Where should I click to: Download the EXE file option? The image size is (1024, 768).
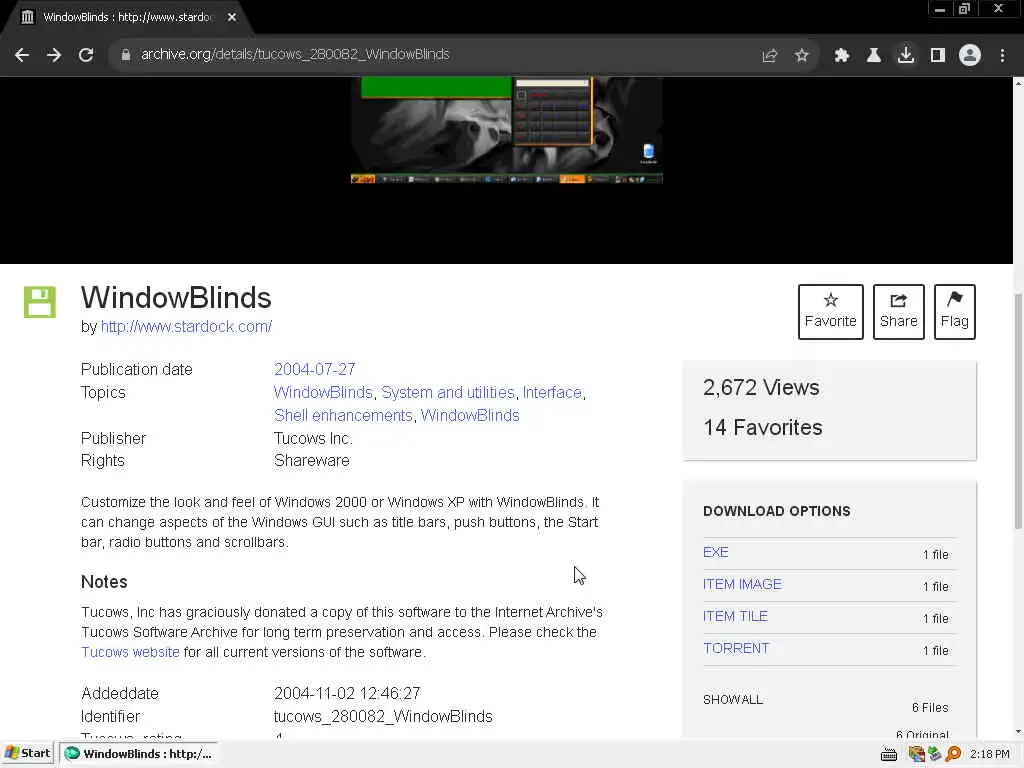(x=716, y=552)
